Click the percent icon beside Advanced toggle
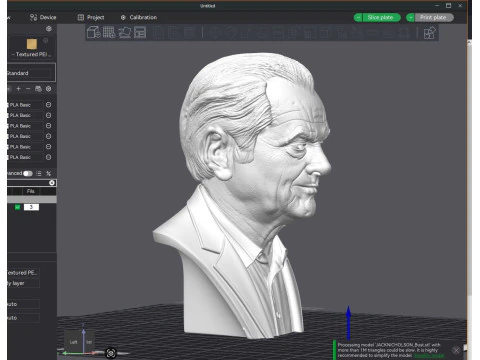This screenshot has width=480, height=360. pos(49,173)
